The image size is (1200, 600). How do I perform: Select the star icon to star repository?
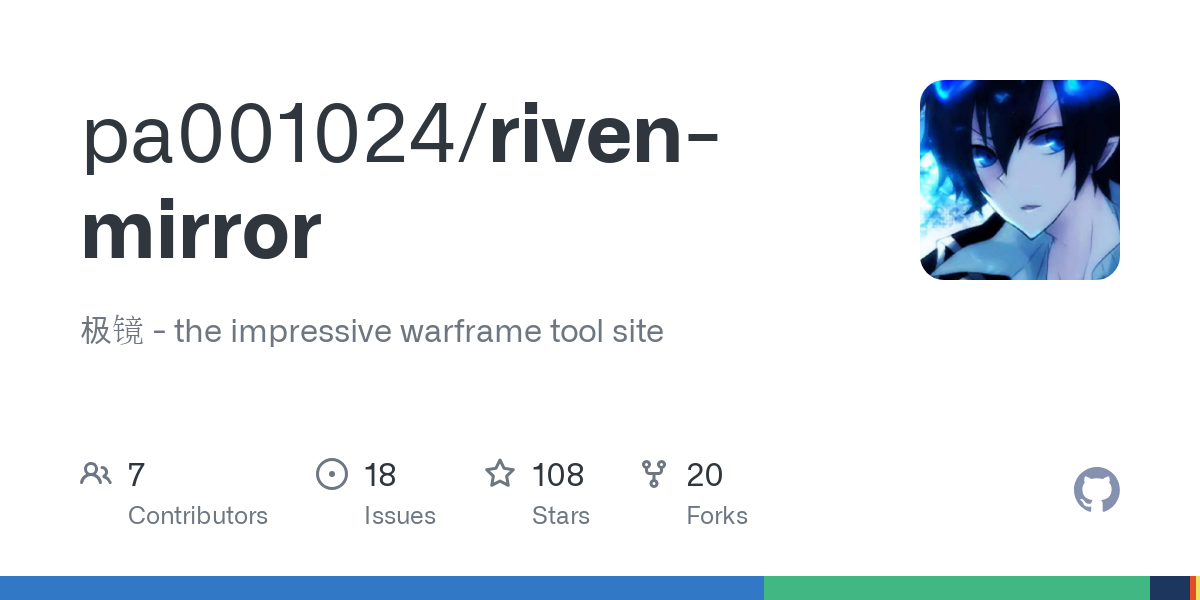pyautogui.click(x=500, y=474)
